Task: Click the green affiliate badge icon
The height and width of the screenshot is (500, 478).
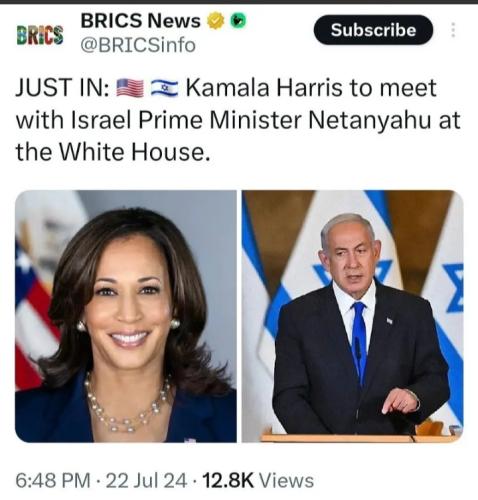Action: point(238,21)
